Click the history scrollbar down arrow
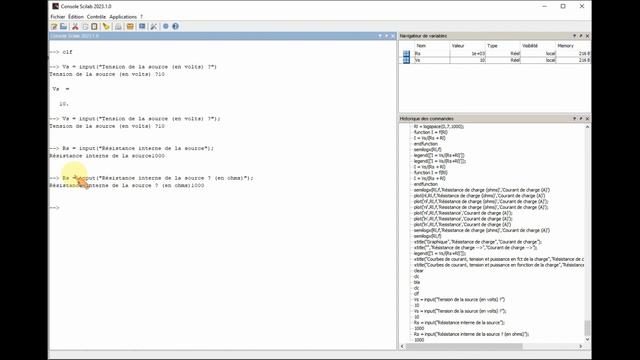Screen dimensions: 640x360 coord(587,339)
